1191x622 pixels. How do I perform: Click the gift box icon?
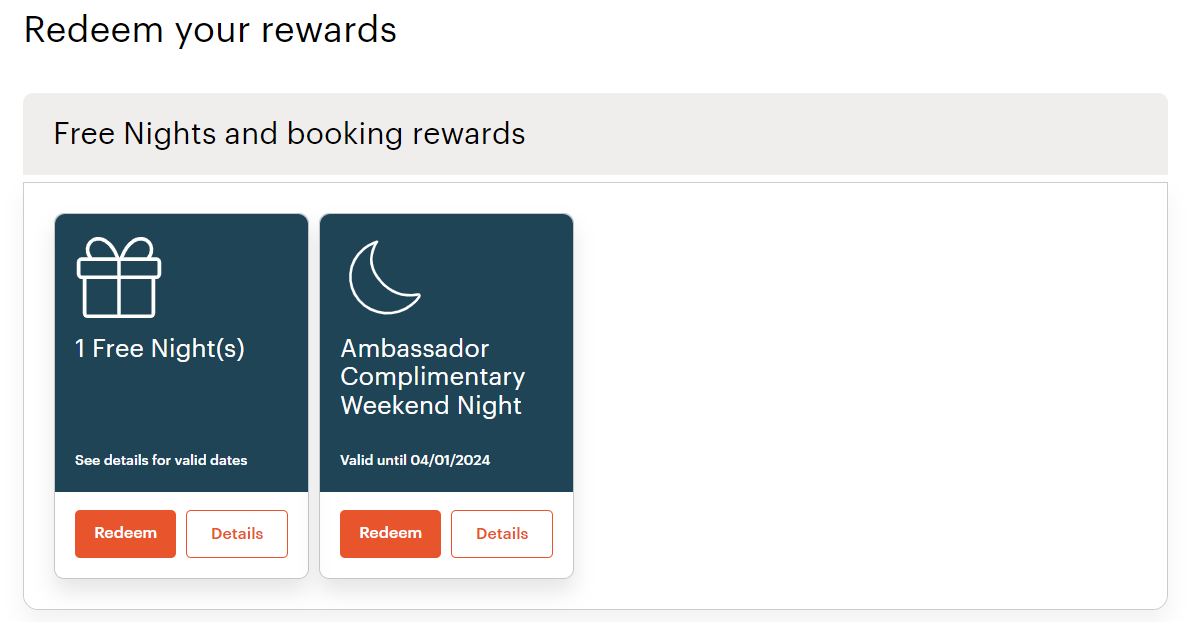coord(118,277)
